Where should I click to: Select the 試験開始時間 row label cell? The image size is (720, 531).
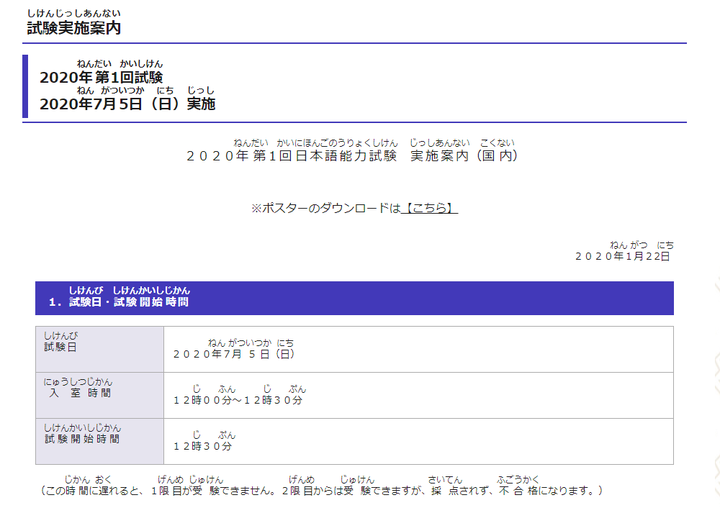[100, 441]
